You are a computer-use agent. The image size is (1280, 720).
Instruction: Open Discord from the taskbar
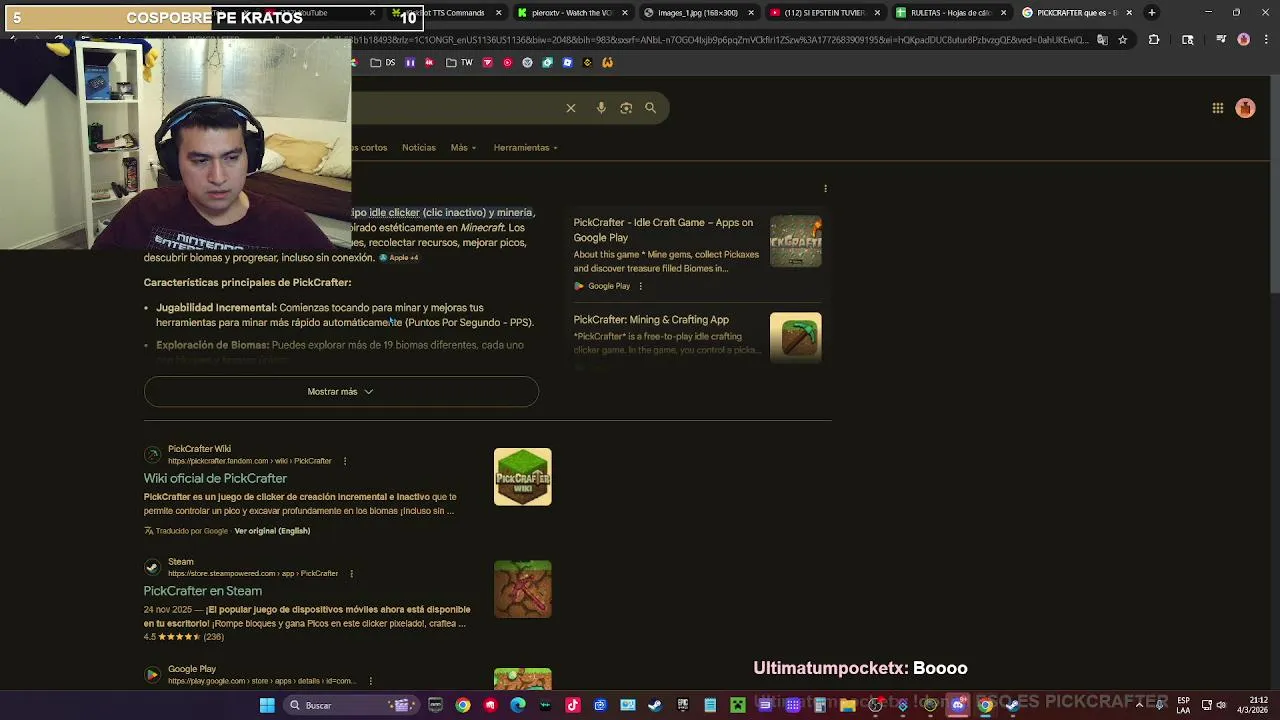point(958,706)
